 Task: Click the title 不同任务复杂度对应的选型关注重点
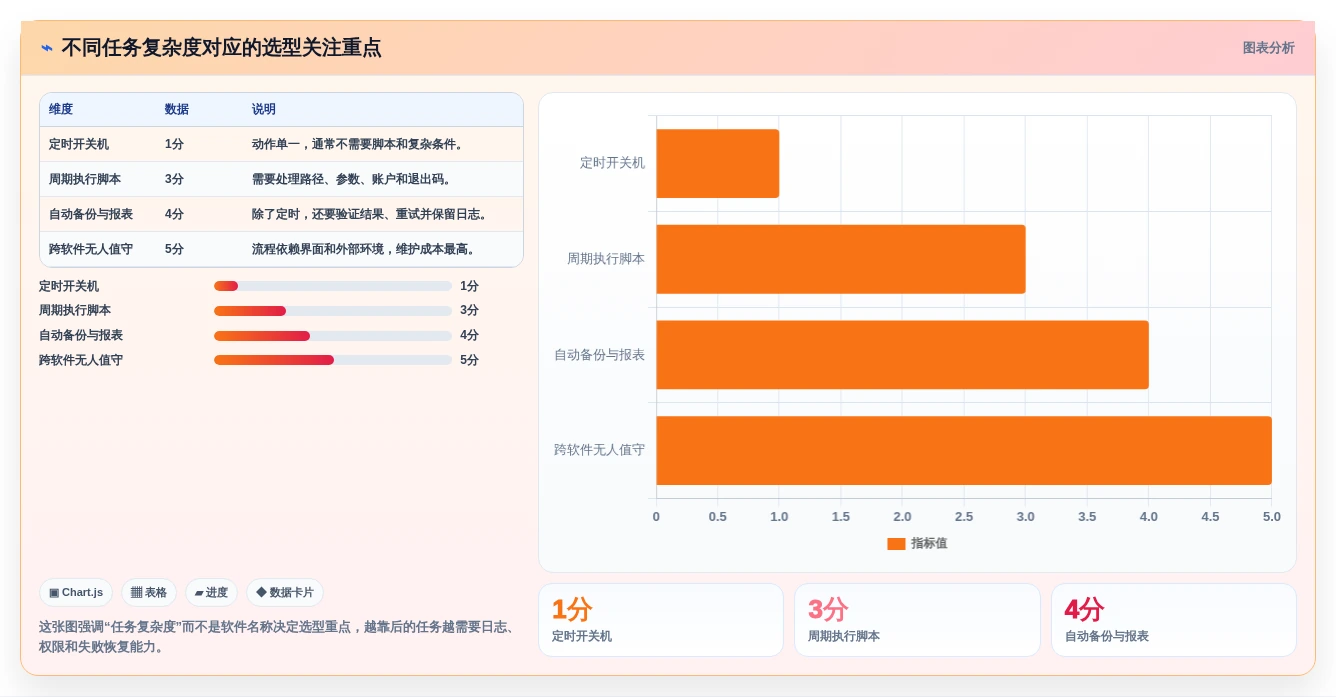[x=221, y=48]
